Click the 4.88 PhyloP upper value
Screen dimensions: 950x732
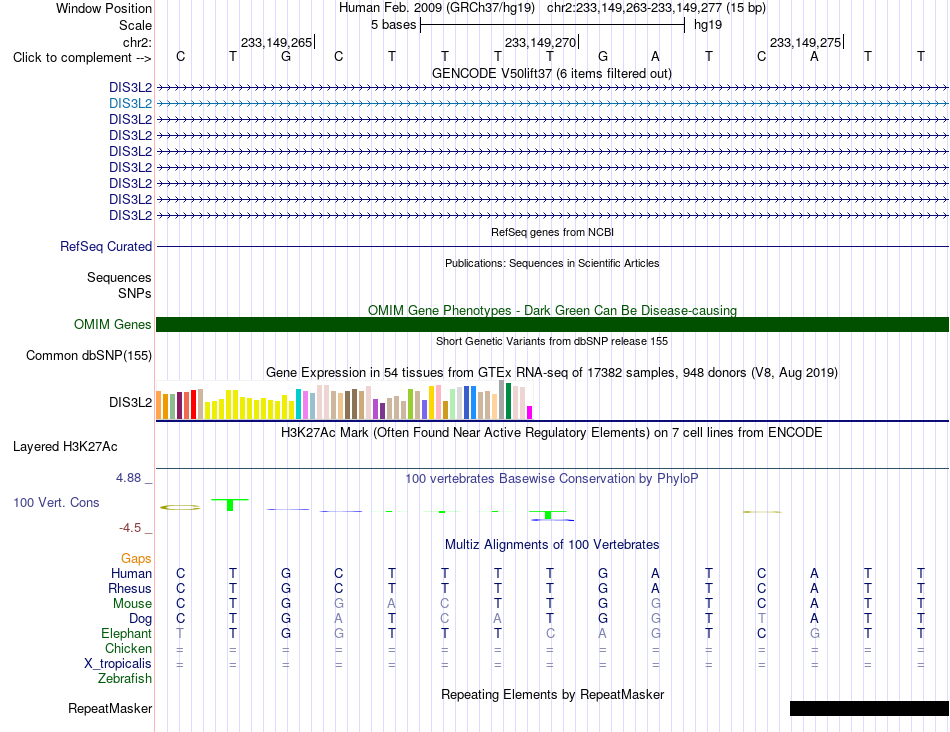pos(128,478)
